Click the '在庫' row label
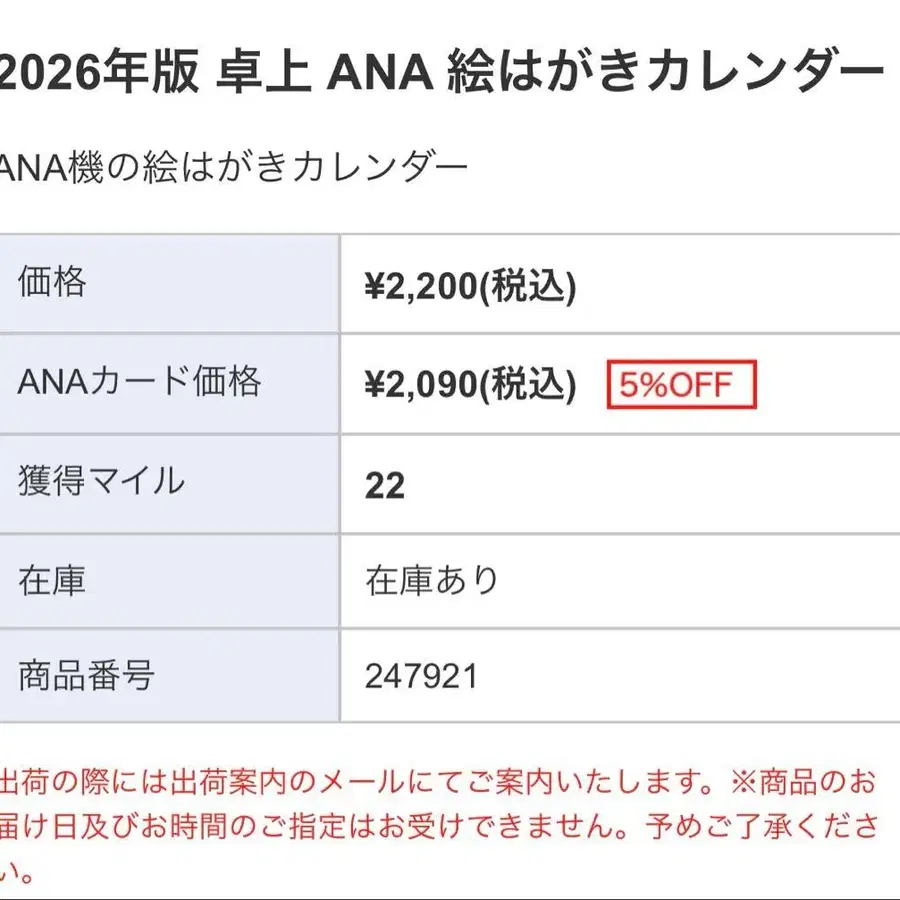900x900 pixels. tap(52, 580)
